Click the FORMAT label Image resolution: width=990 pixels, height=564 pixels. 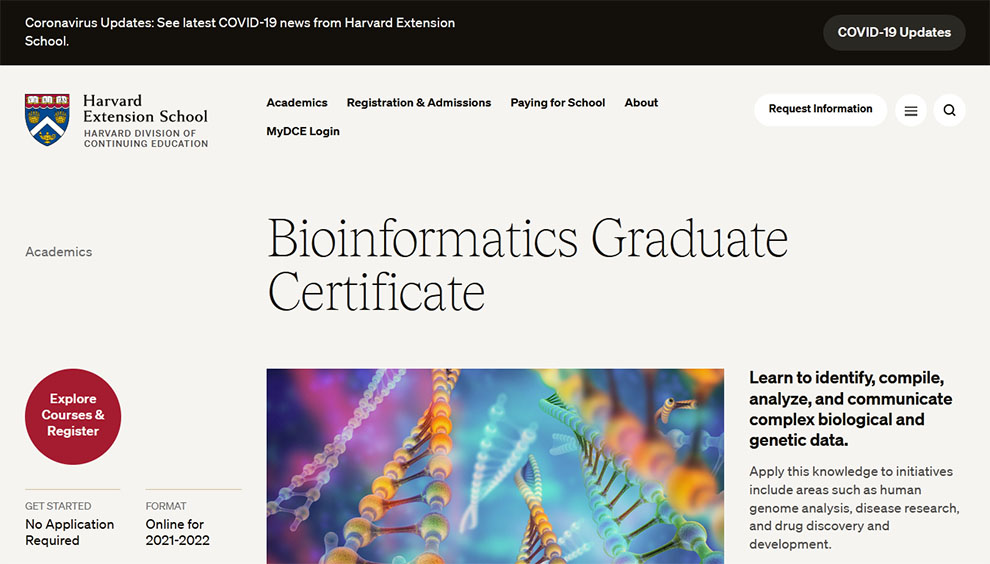pyautogui.click(x=166, y=506)
